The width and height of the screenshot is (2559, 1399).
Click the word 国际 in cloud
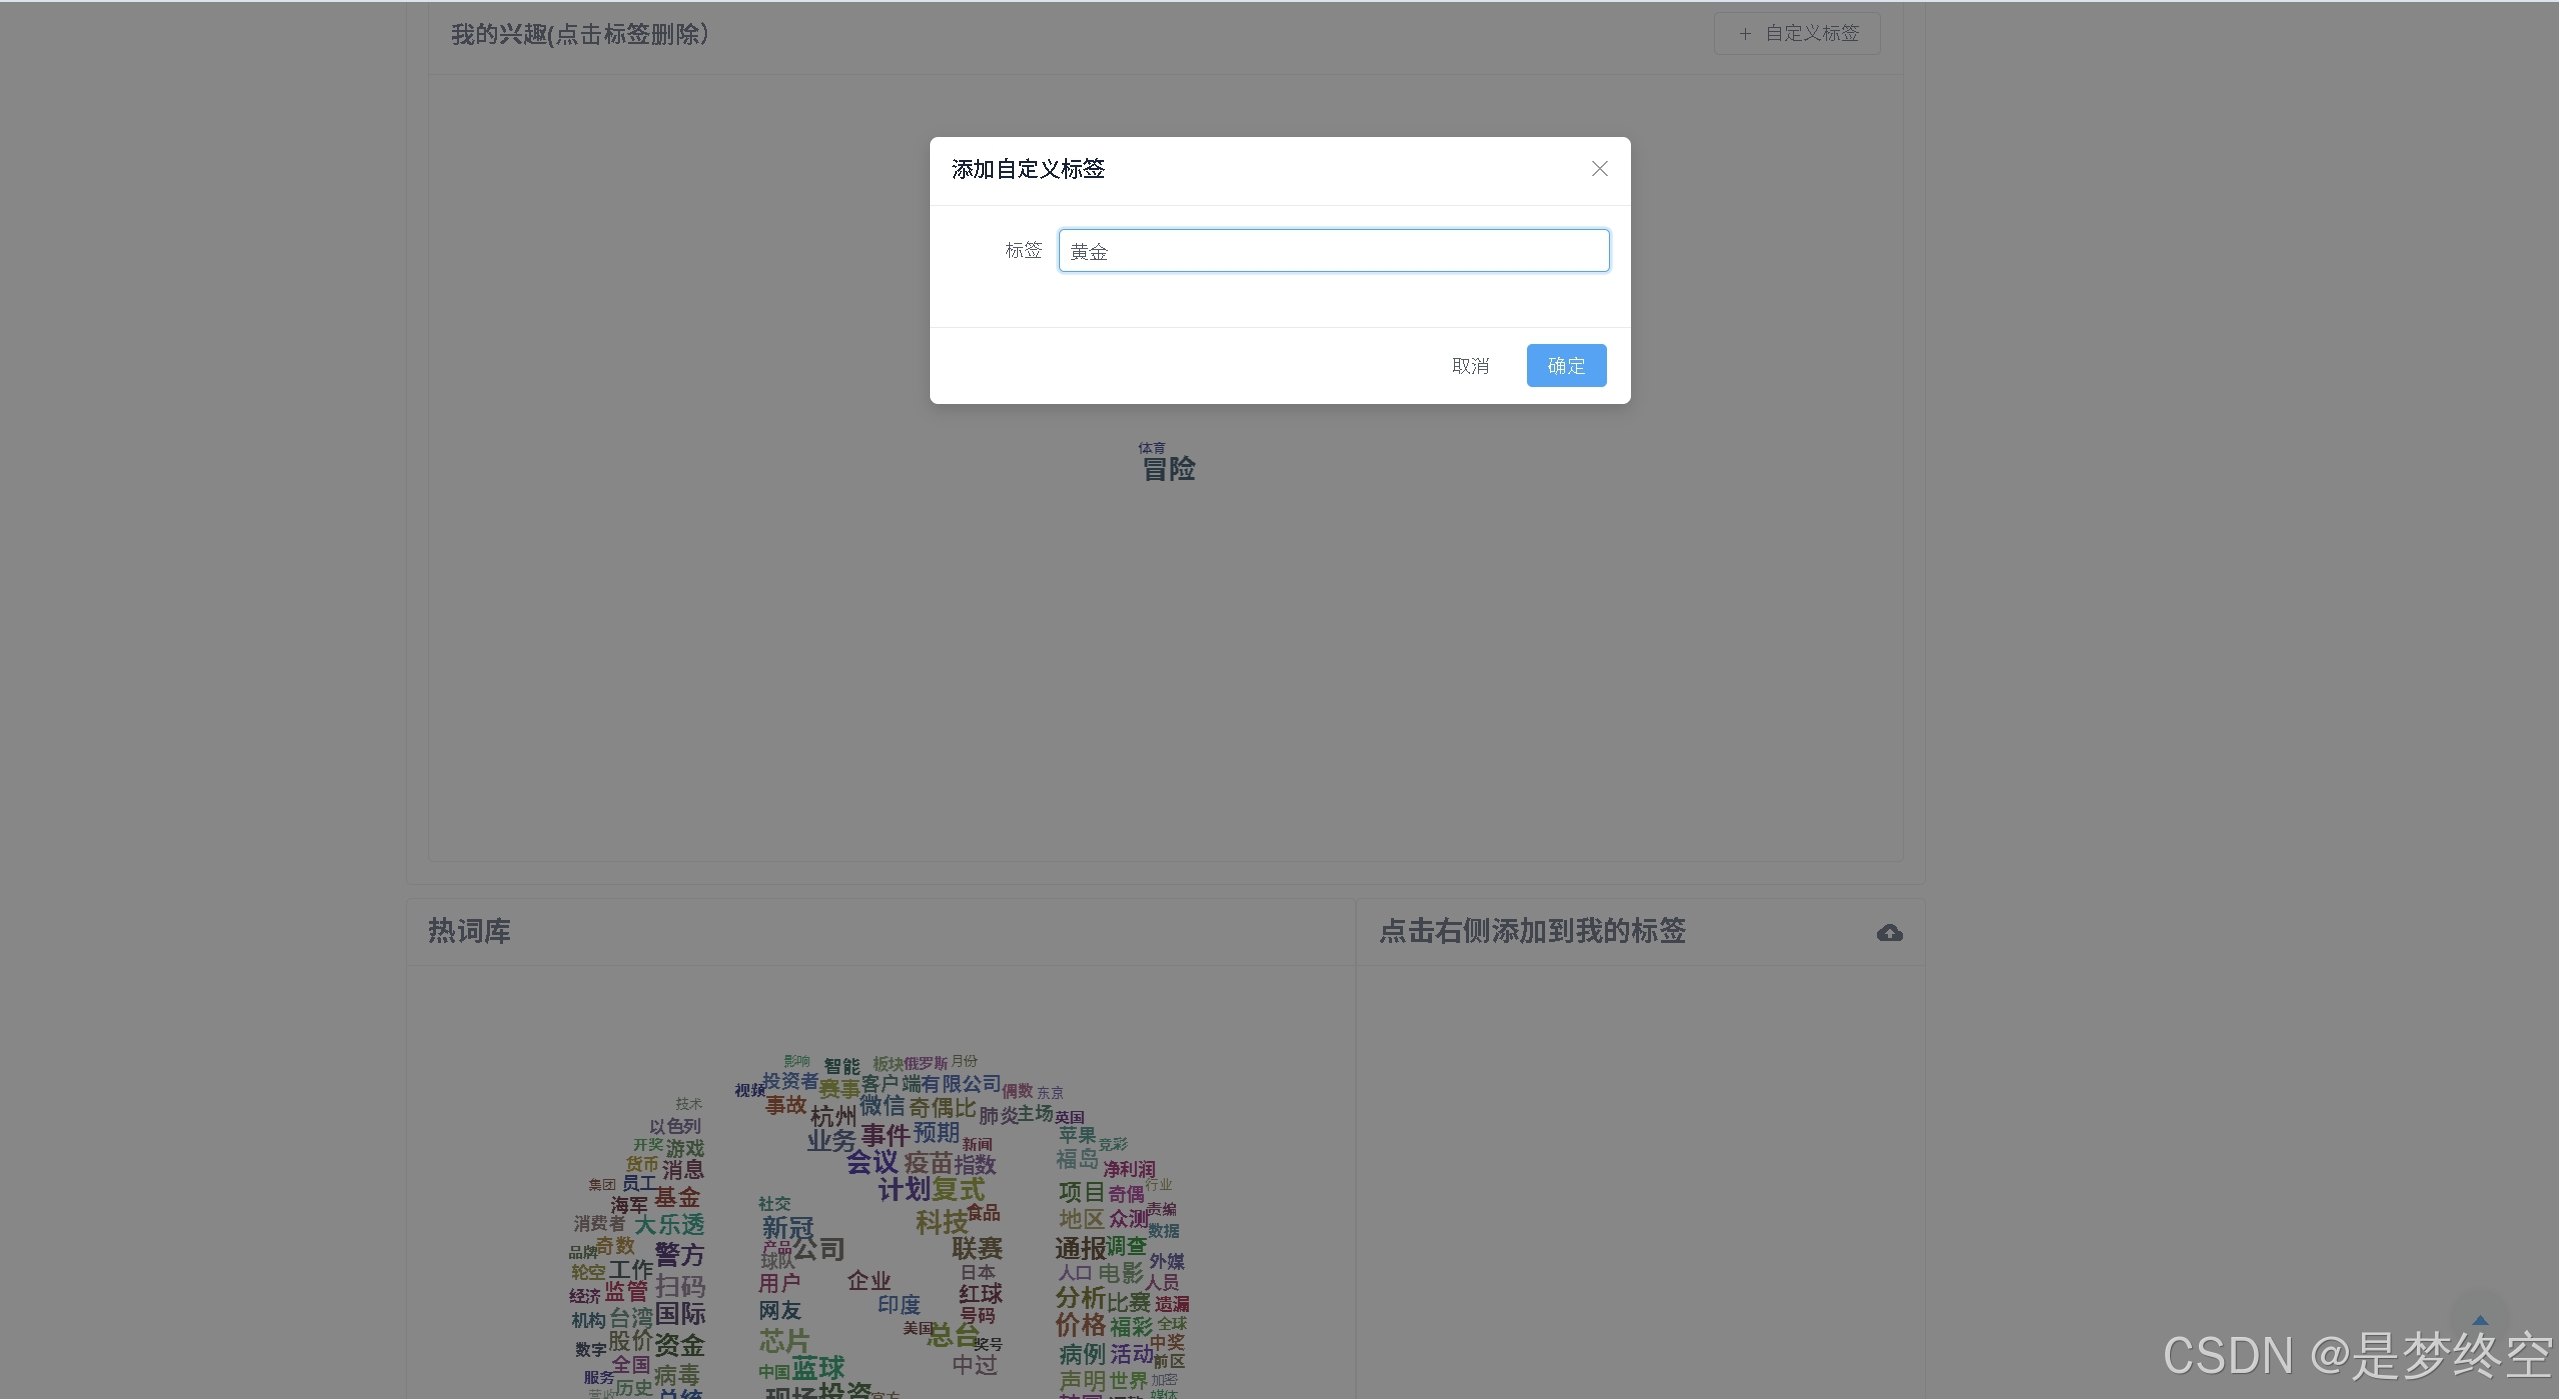tap(680, 1314)
